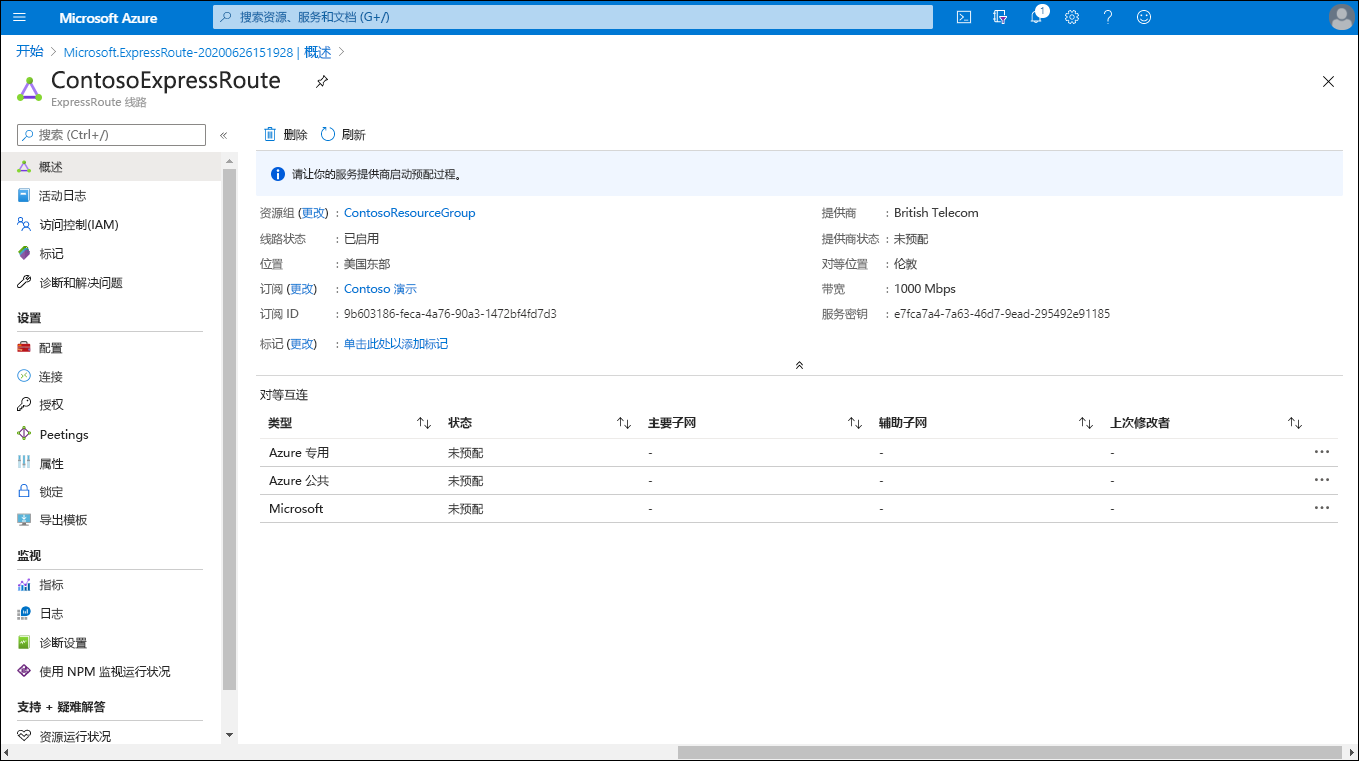Go to 开始 breadcrumb link
Screen dimensions: 1359x761
point(30,52)
